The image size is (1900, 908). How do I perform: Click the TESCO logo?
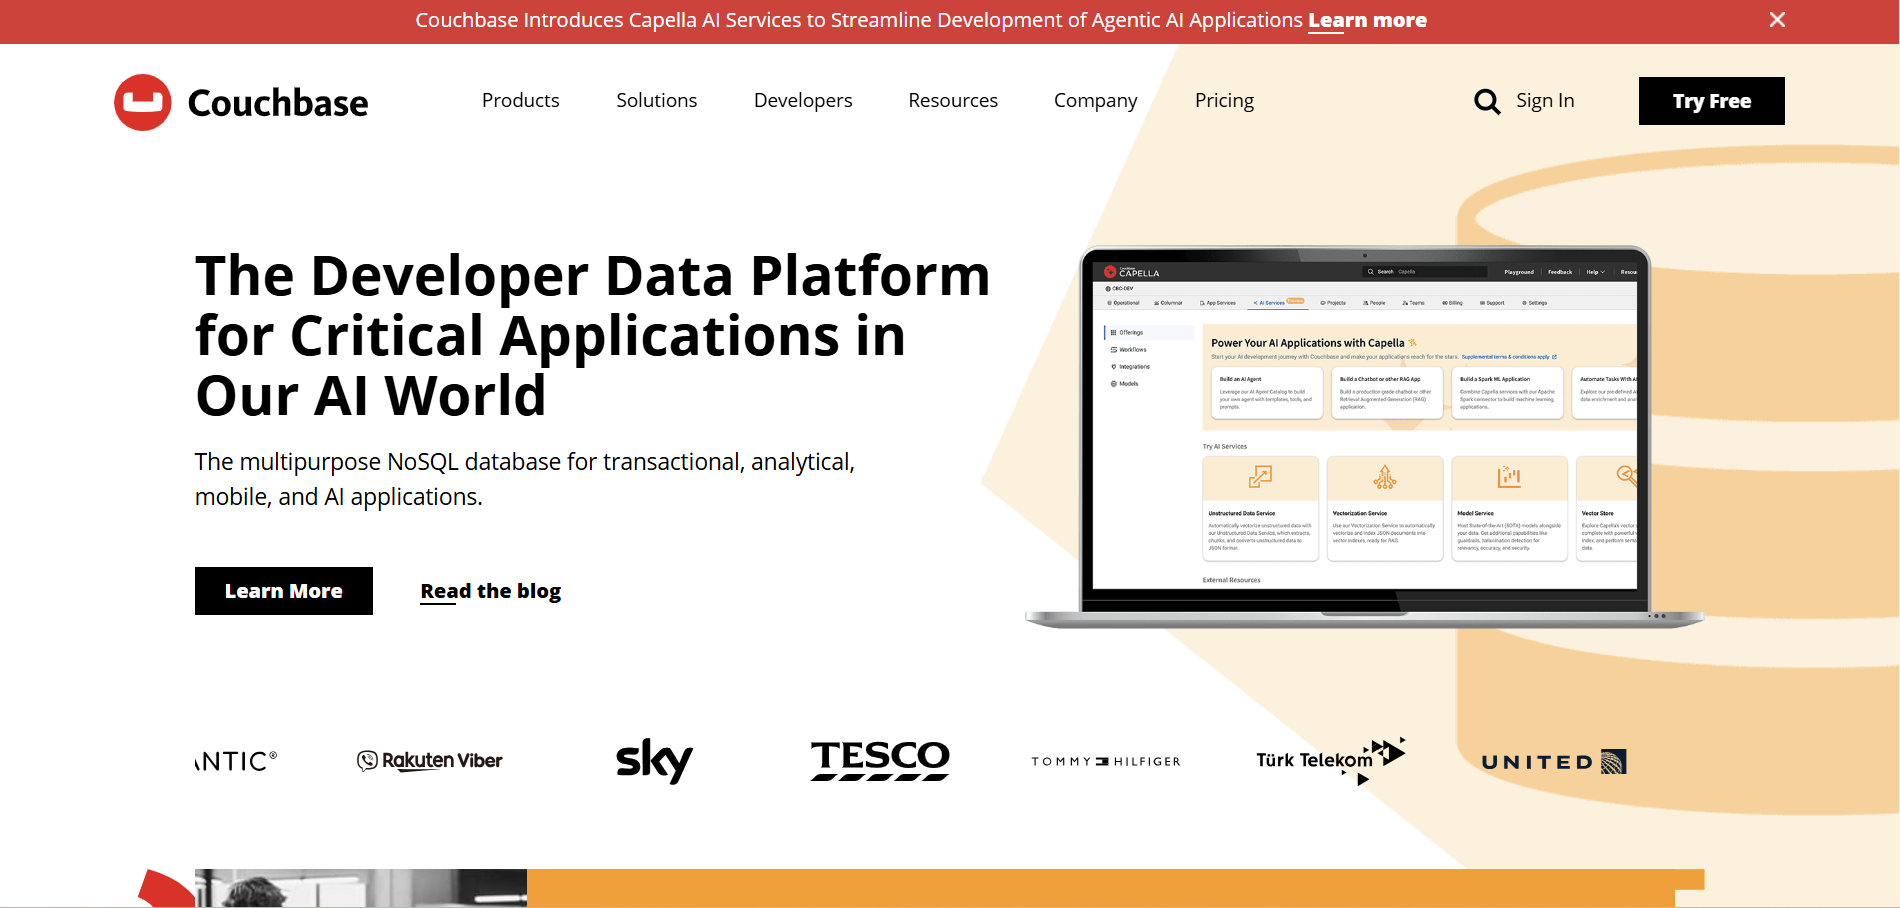[x=880, y=760]
